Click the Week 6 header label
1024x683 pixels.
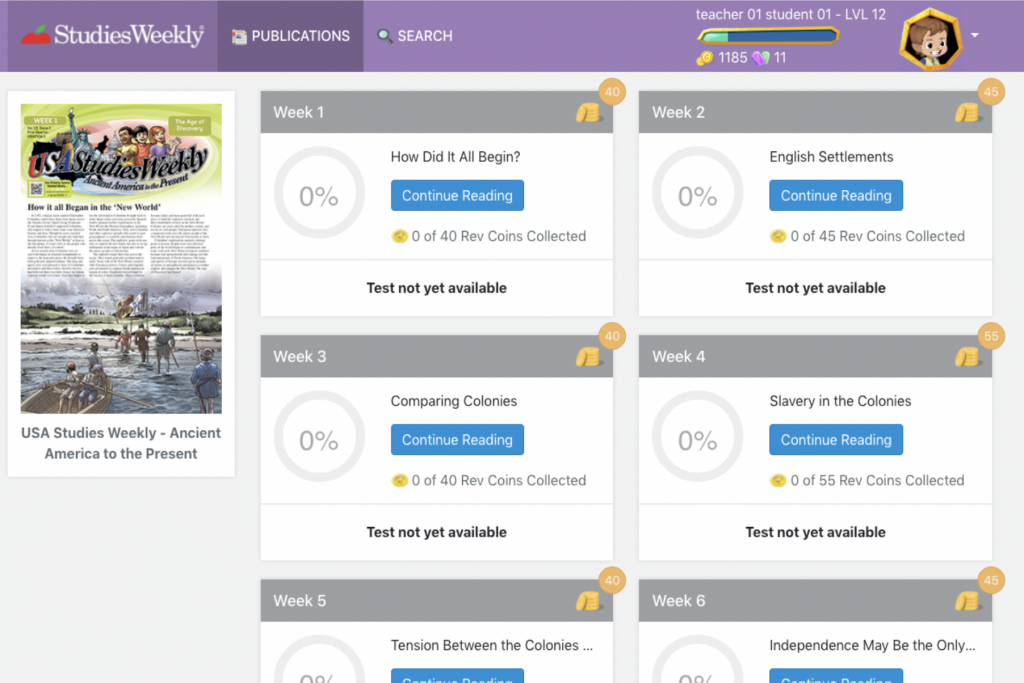click(679, 601)
